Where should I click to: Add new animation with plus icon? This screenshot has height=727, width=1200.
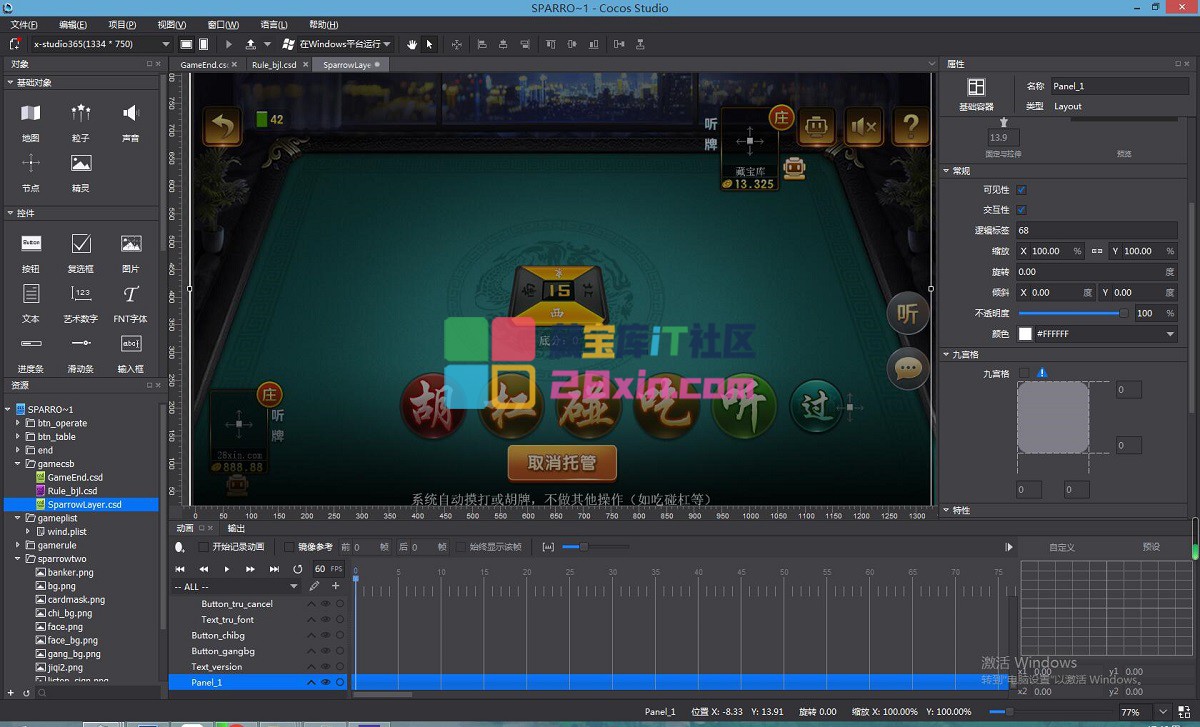336,586
